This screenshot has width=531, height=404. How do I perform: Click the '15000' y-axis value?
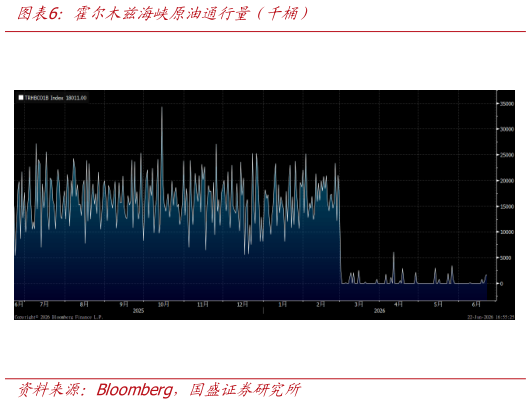(x=507, y=206)
